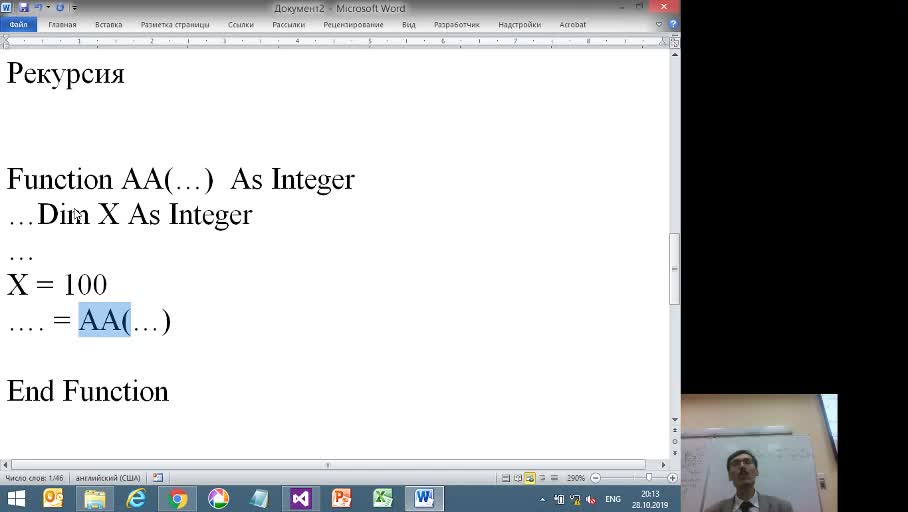Click word count Число слов status entry
The image size is (908, 512).
click(x=34, y=478)
